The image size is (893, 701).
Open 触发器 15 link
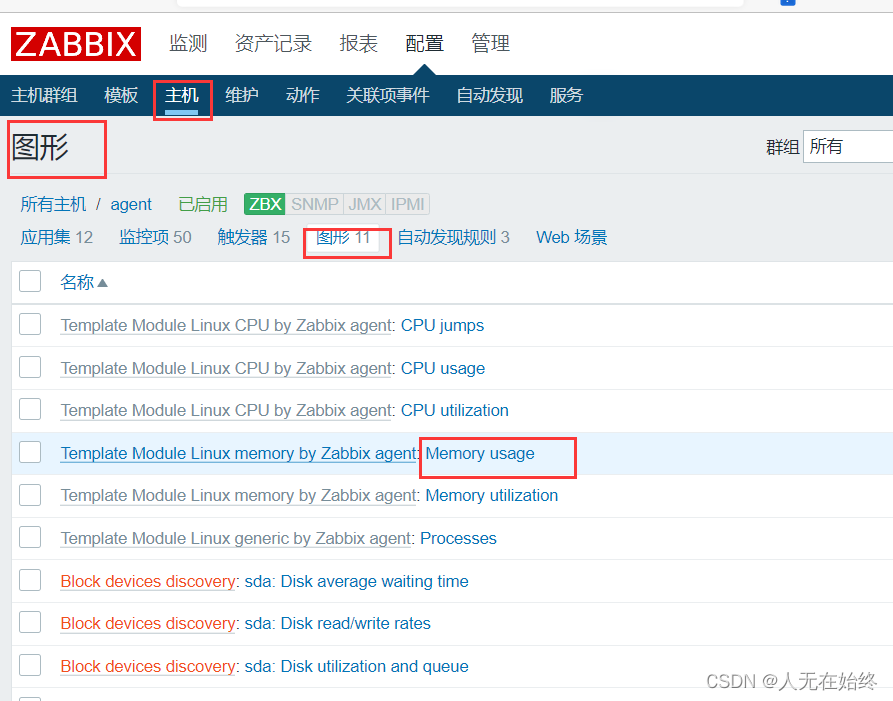click(254, 237)
